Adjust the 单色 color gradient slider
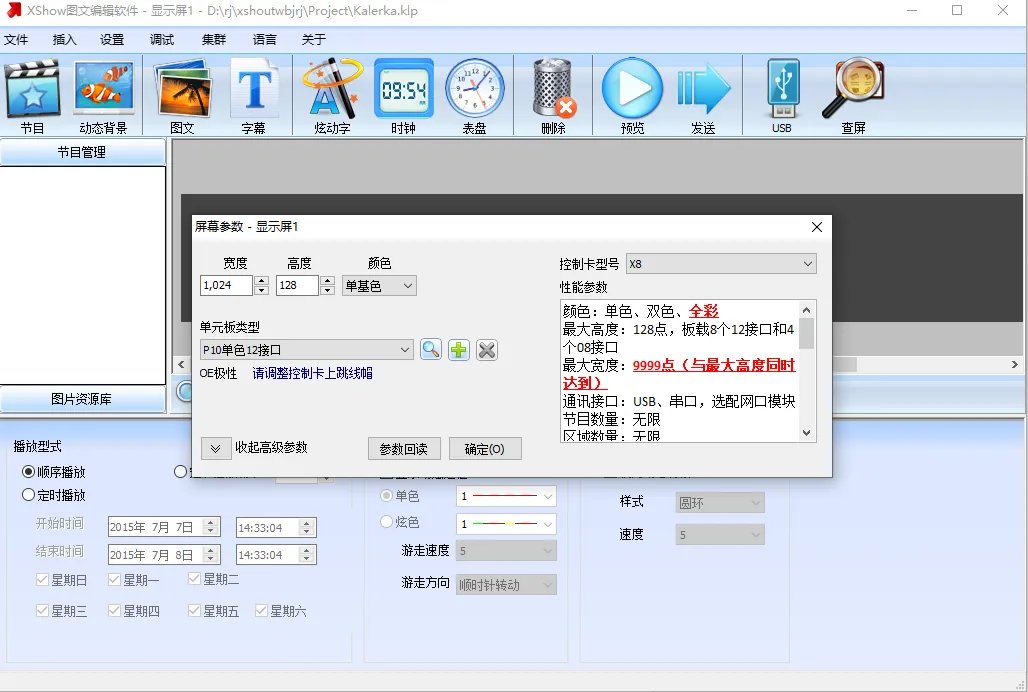Image resolution: width=1028 pixels, height=692 pixels. [x=505, y=496]
